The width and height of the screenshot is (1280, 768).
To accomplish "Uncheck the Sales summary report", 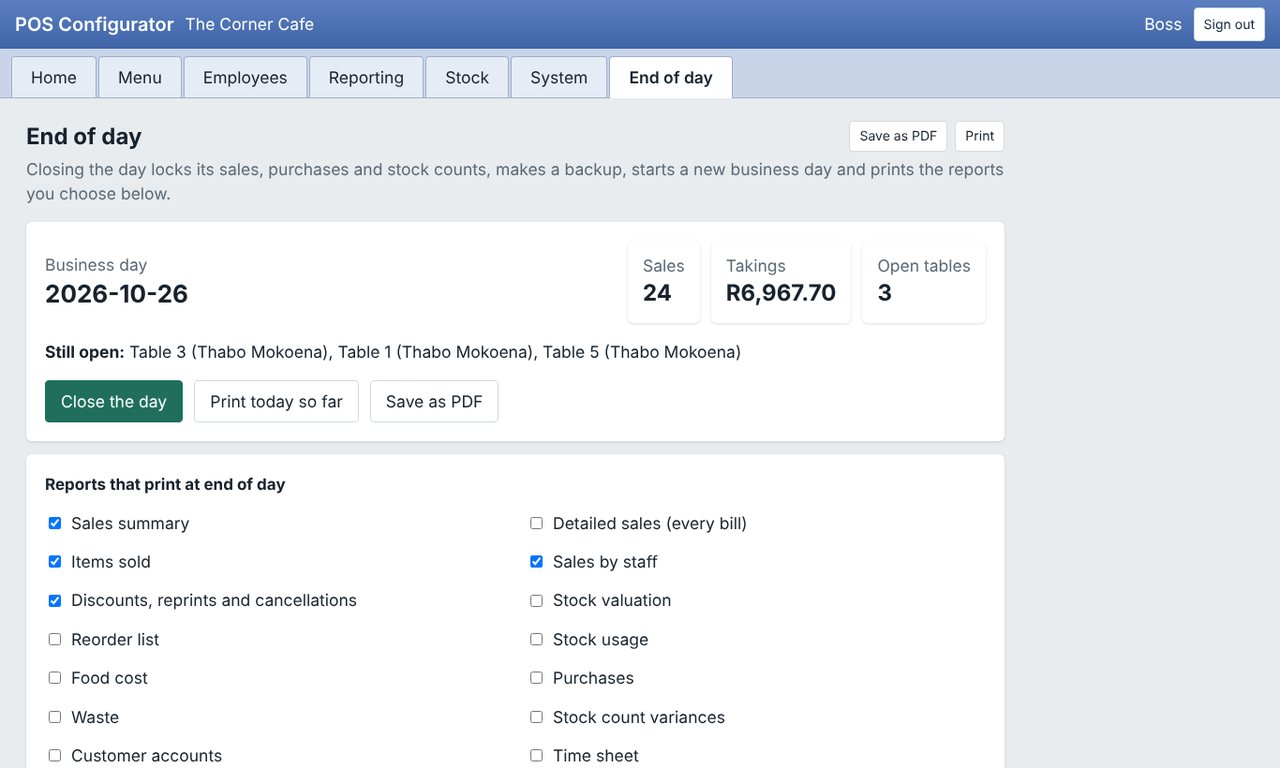I will (55, 523).
